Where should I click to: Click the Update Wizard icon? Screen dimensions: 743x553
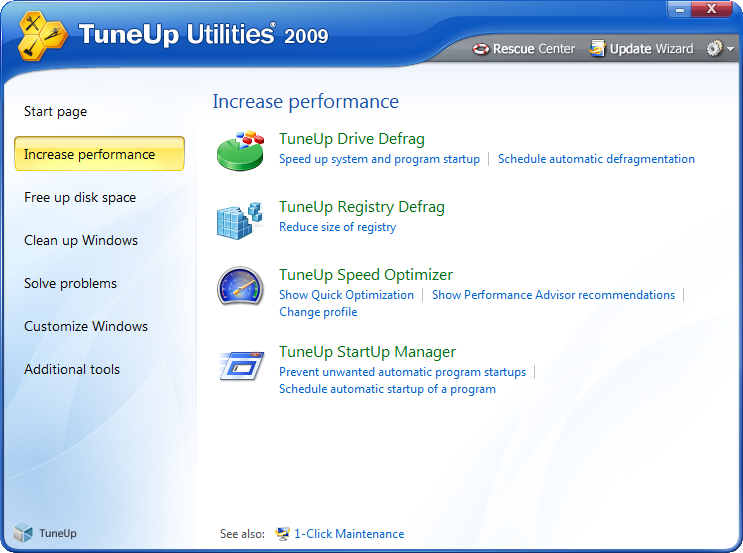click(x=598, y=48)
